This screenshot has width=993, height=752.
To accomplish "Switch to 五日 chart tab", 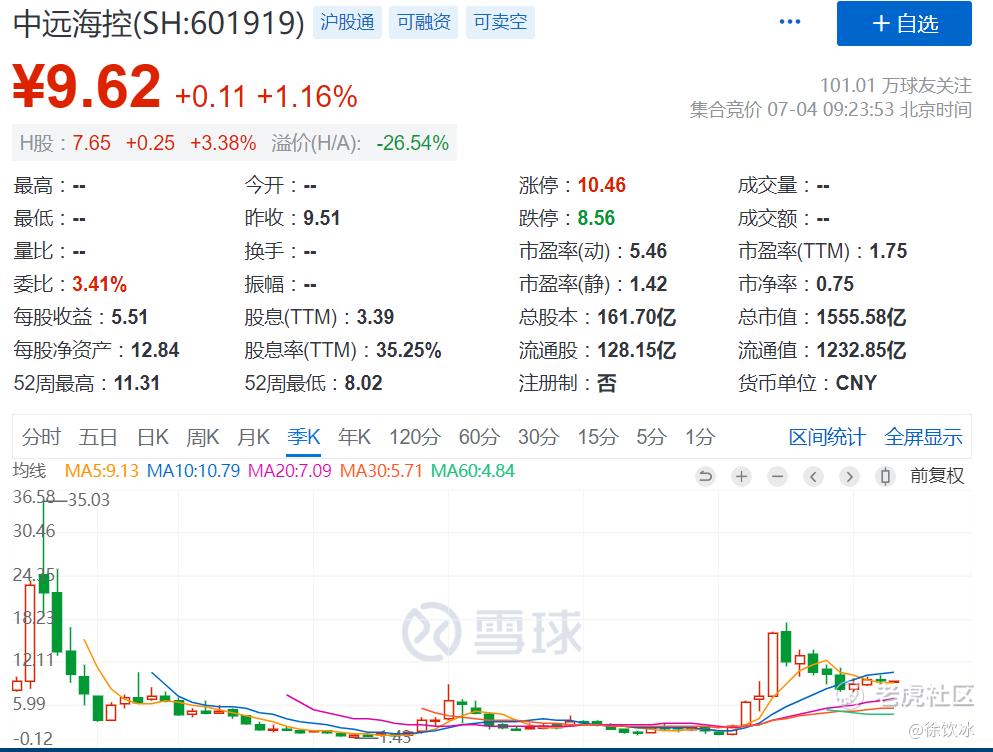I will [98, 437].
